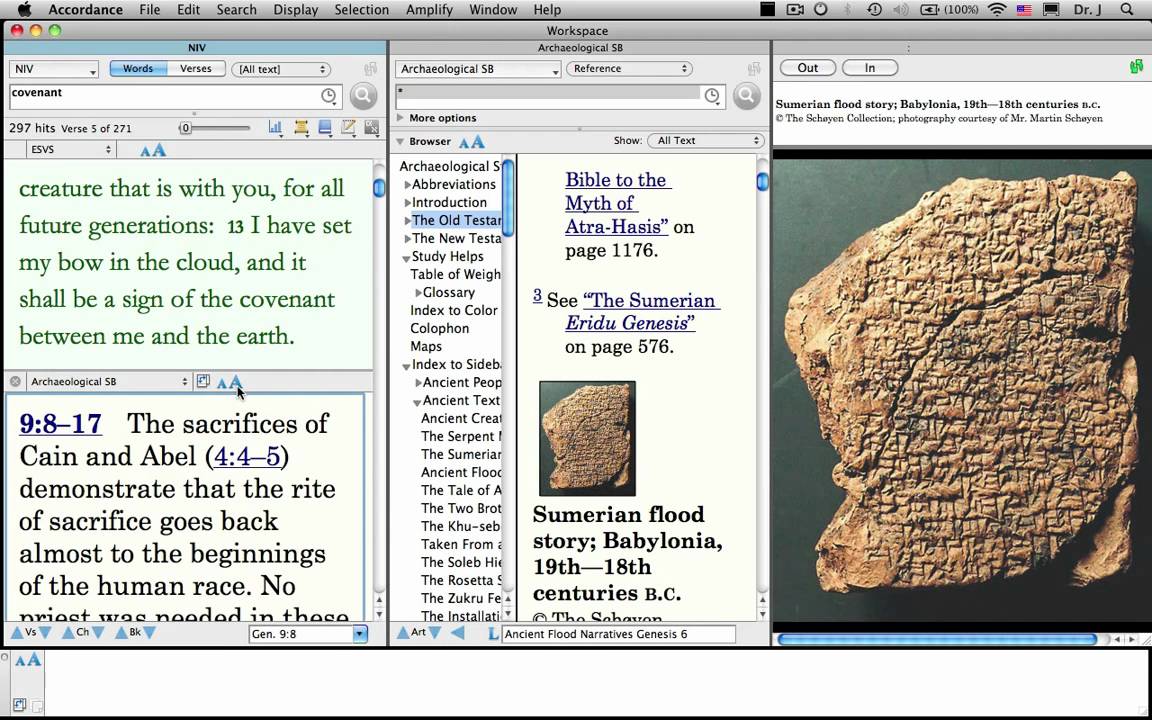Click the In zoom button
The width and height of the screenshot is (1152, 720).
pos(870,68)
